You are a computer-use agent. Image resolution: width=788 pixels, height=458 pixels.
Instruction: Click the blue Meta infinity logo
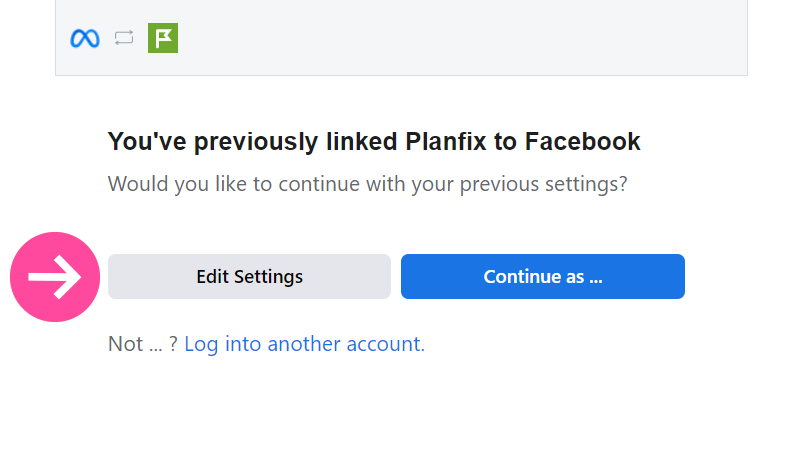tap(85, 38)
